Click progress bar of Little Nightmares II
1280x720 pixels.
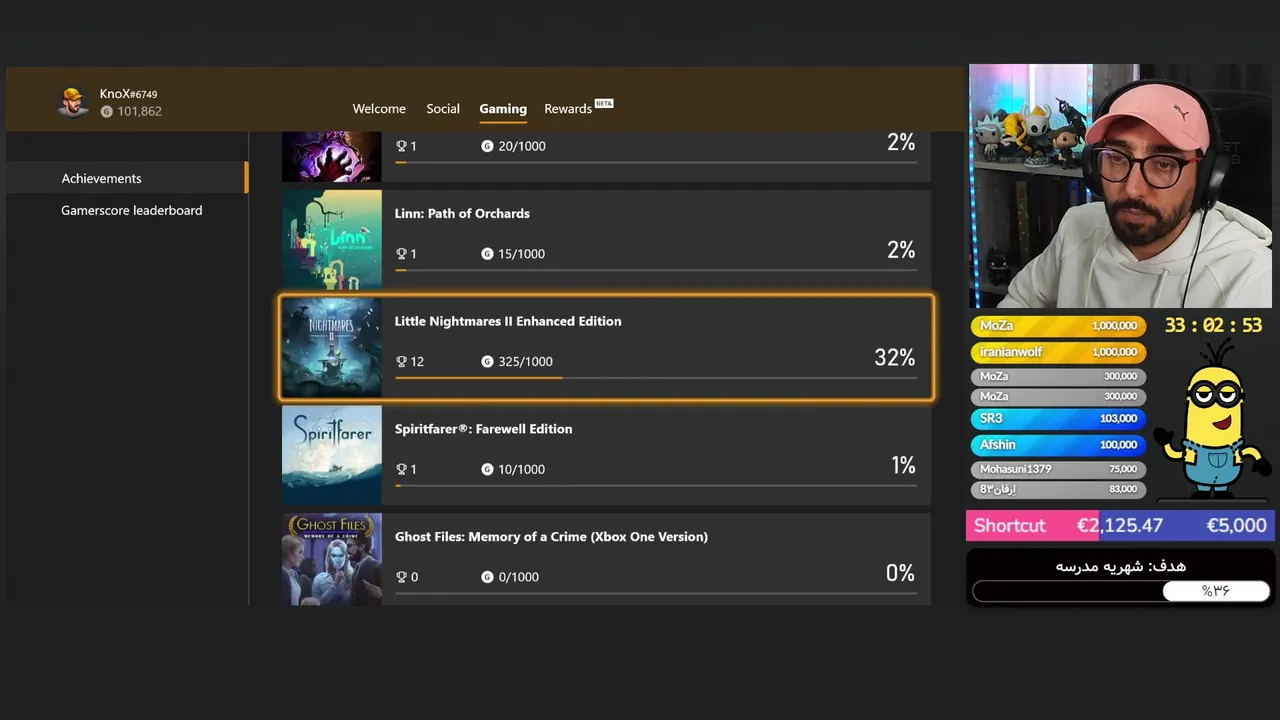coord(656,378)
